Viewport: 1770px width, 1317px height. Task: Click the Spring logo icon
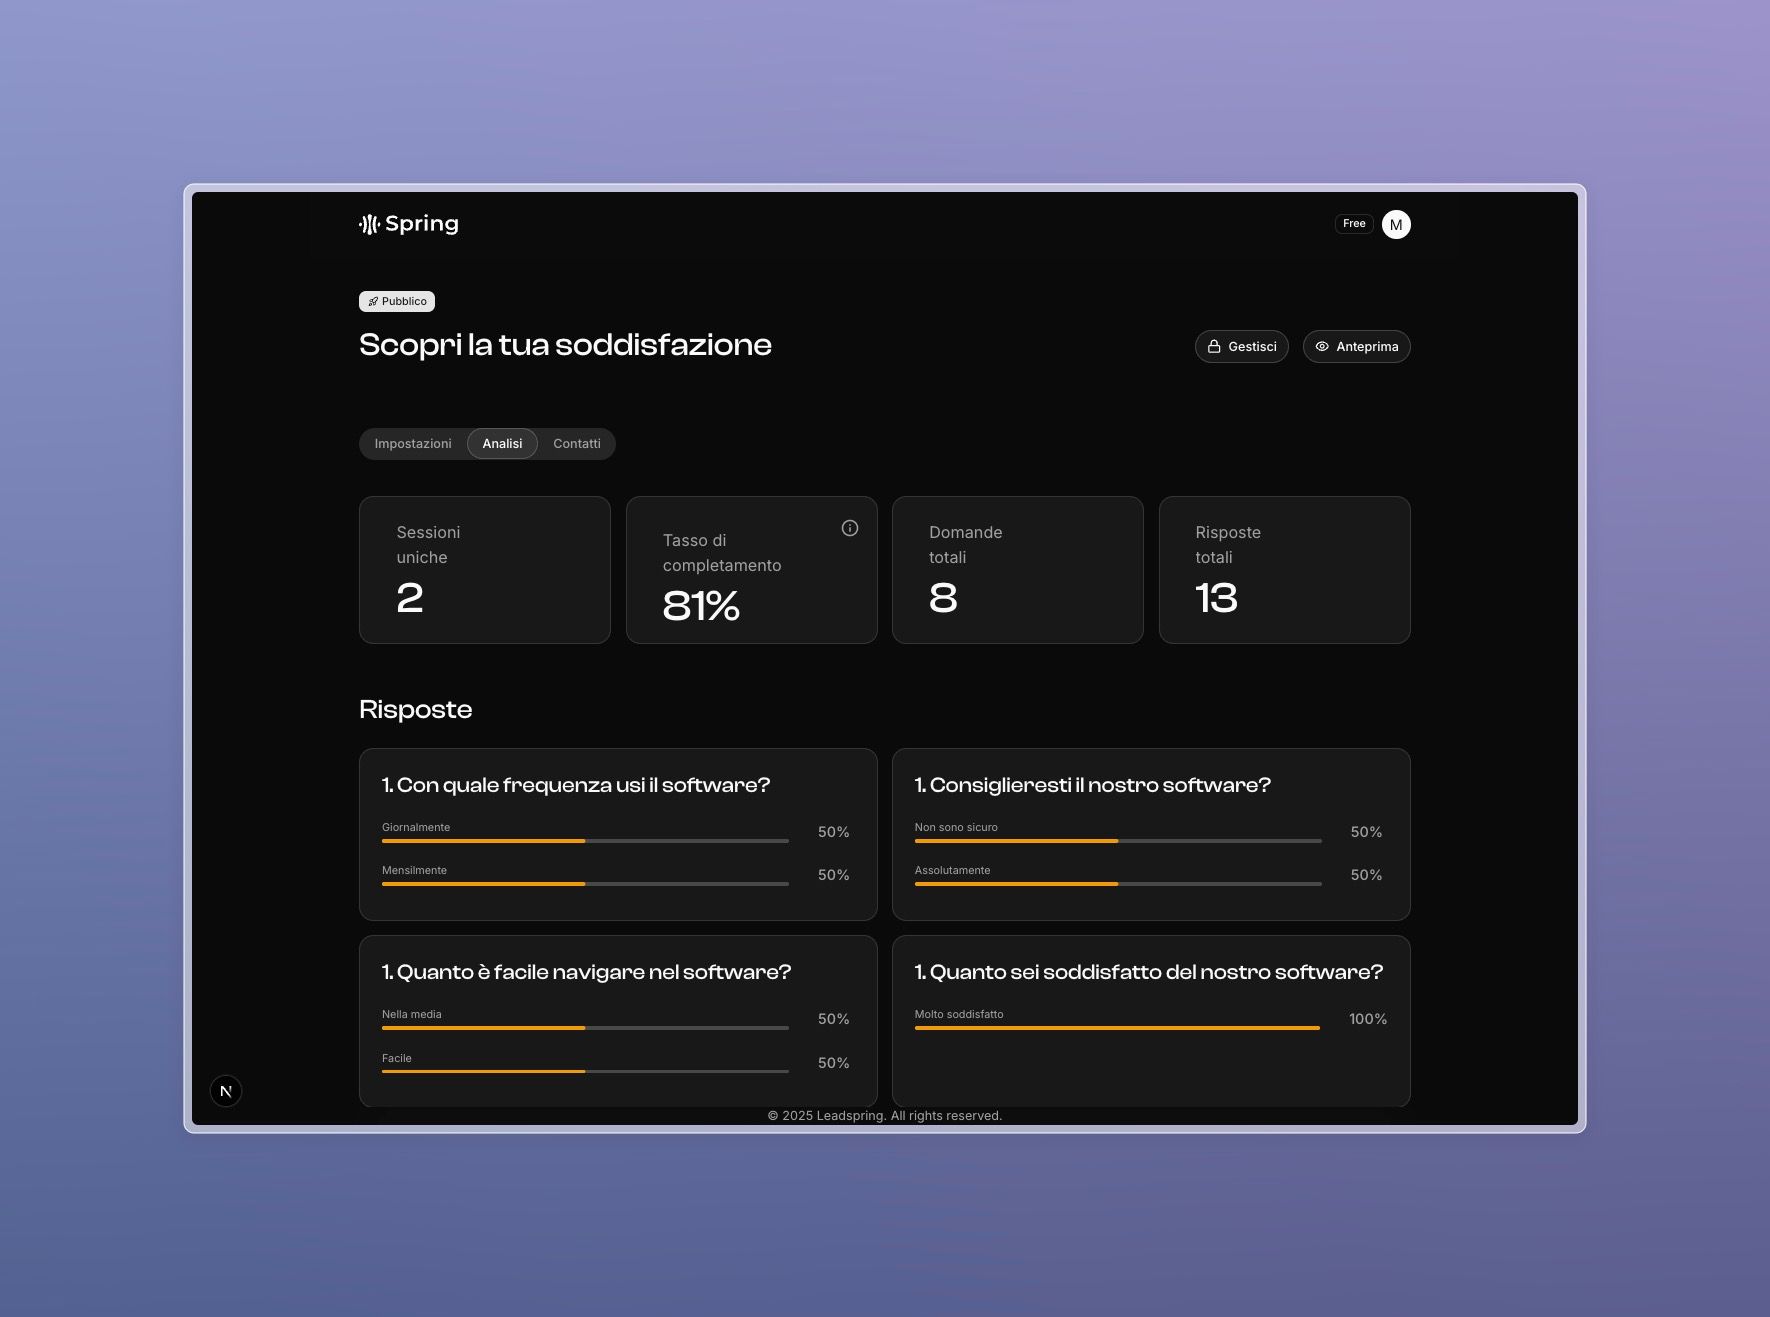(x=370, y=224)
